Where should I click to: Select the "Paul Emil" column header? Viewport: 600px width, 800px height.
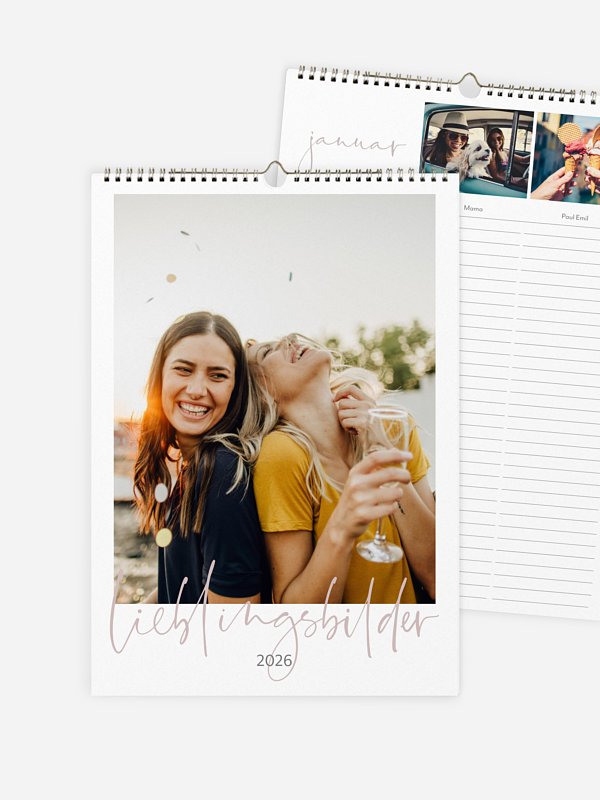574,217
